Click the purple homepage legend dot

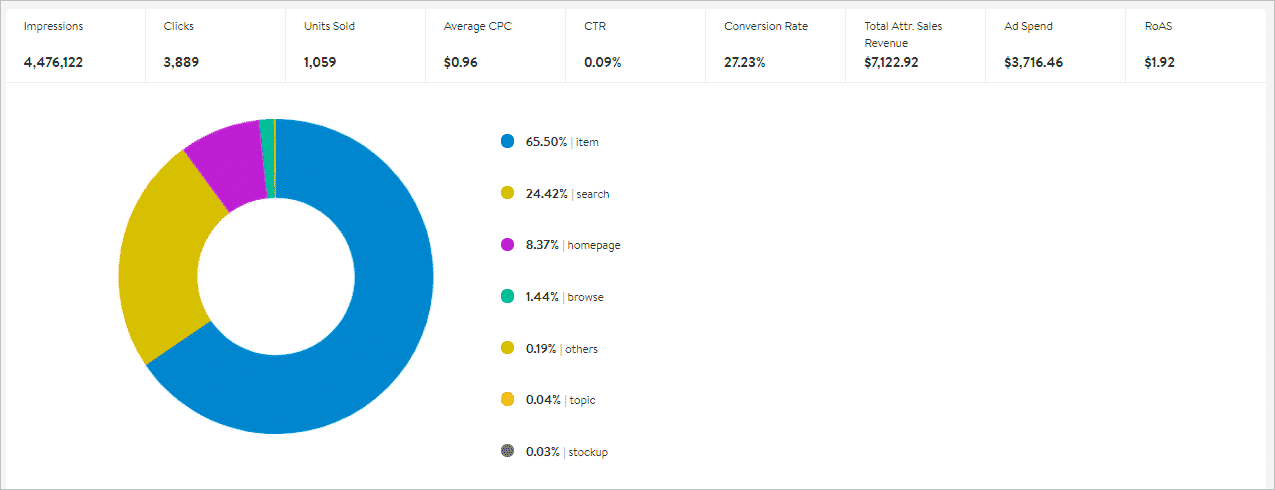point(507,245)
